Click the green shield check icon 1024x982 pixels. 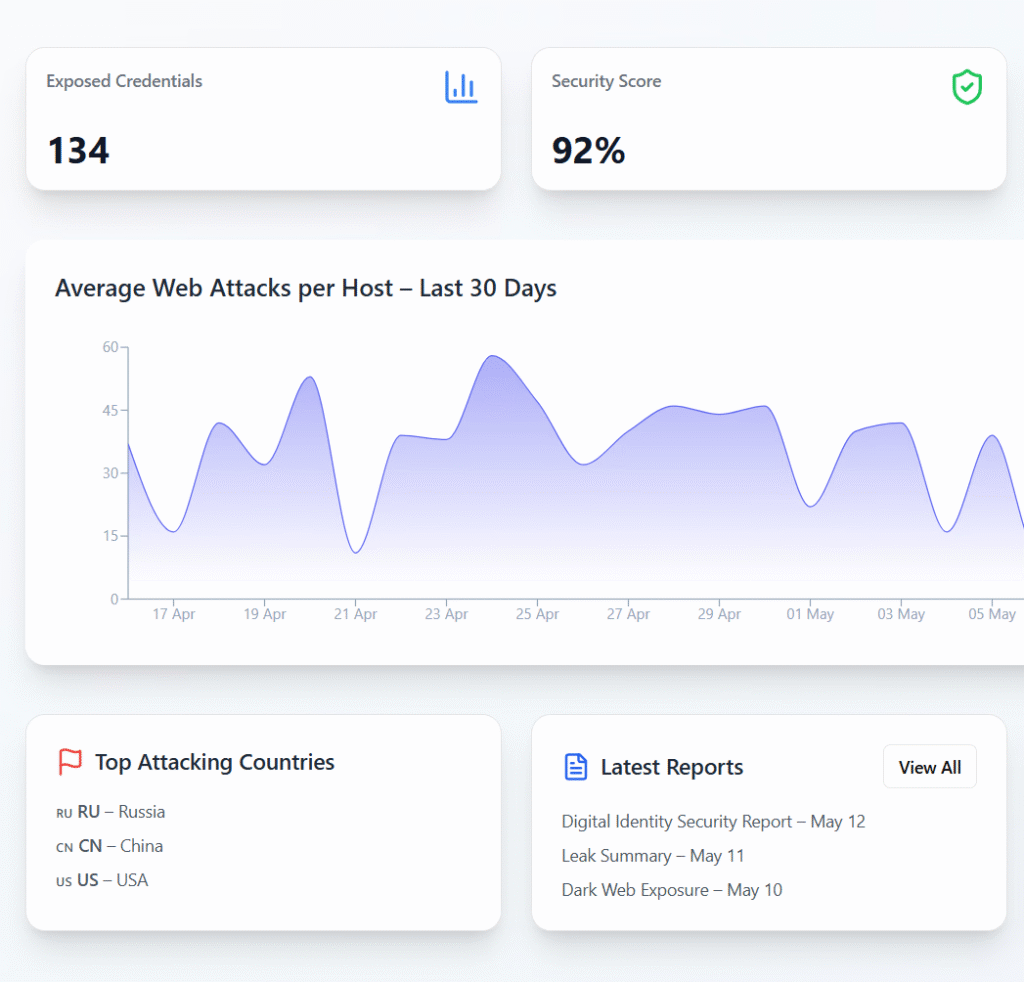tap(966, 87)
